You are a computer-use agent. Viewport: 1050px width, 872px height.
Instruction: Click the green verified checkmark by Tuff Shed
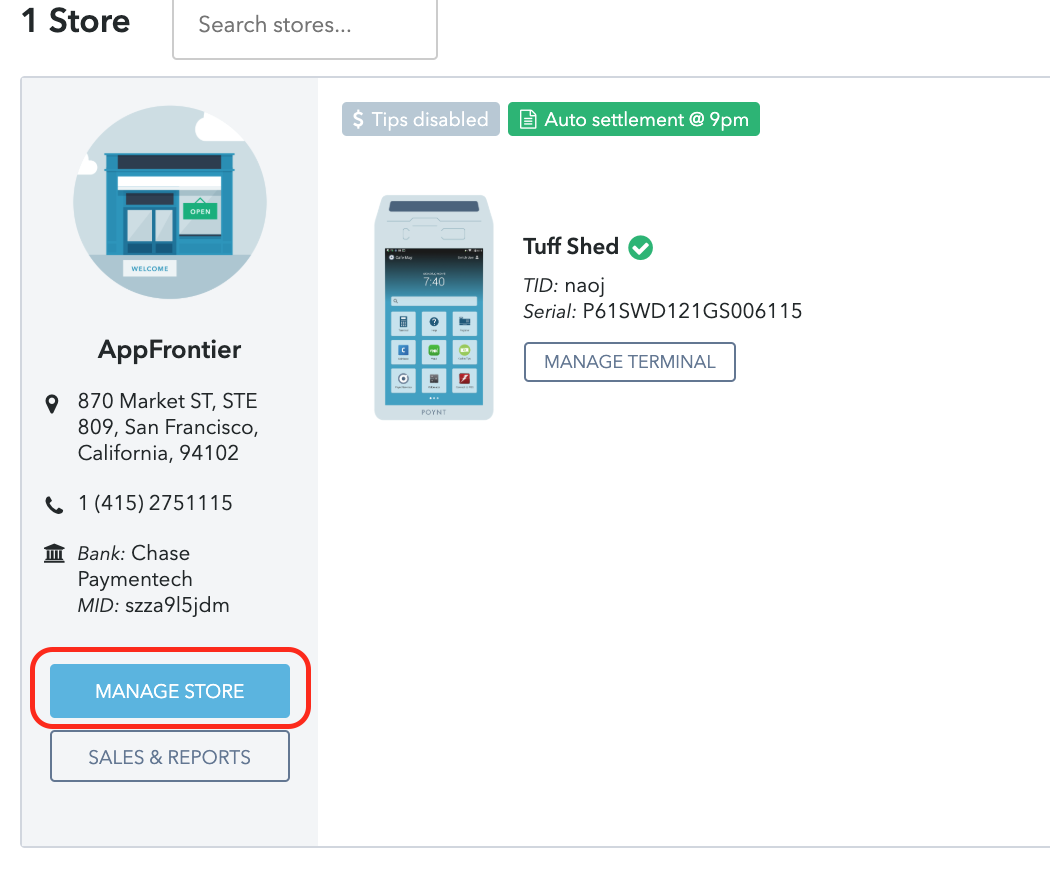640,247
